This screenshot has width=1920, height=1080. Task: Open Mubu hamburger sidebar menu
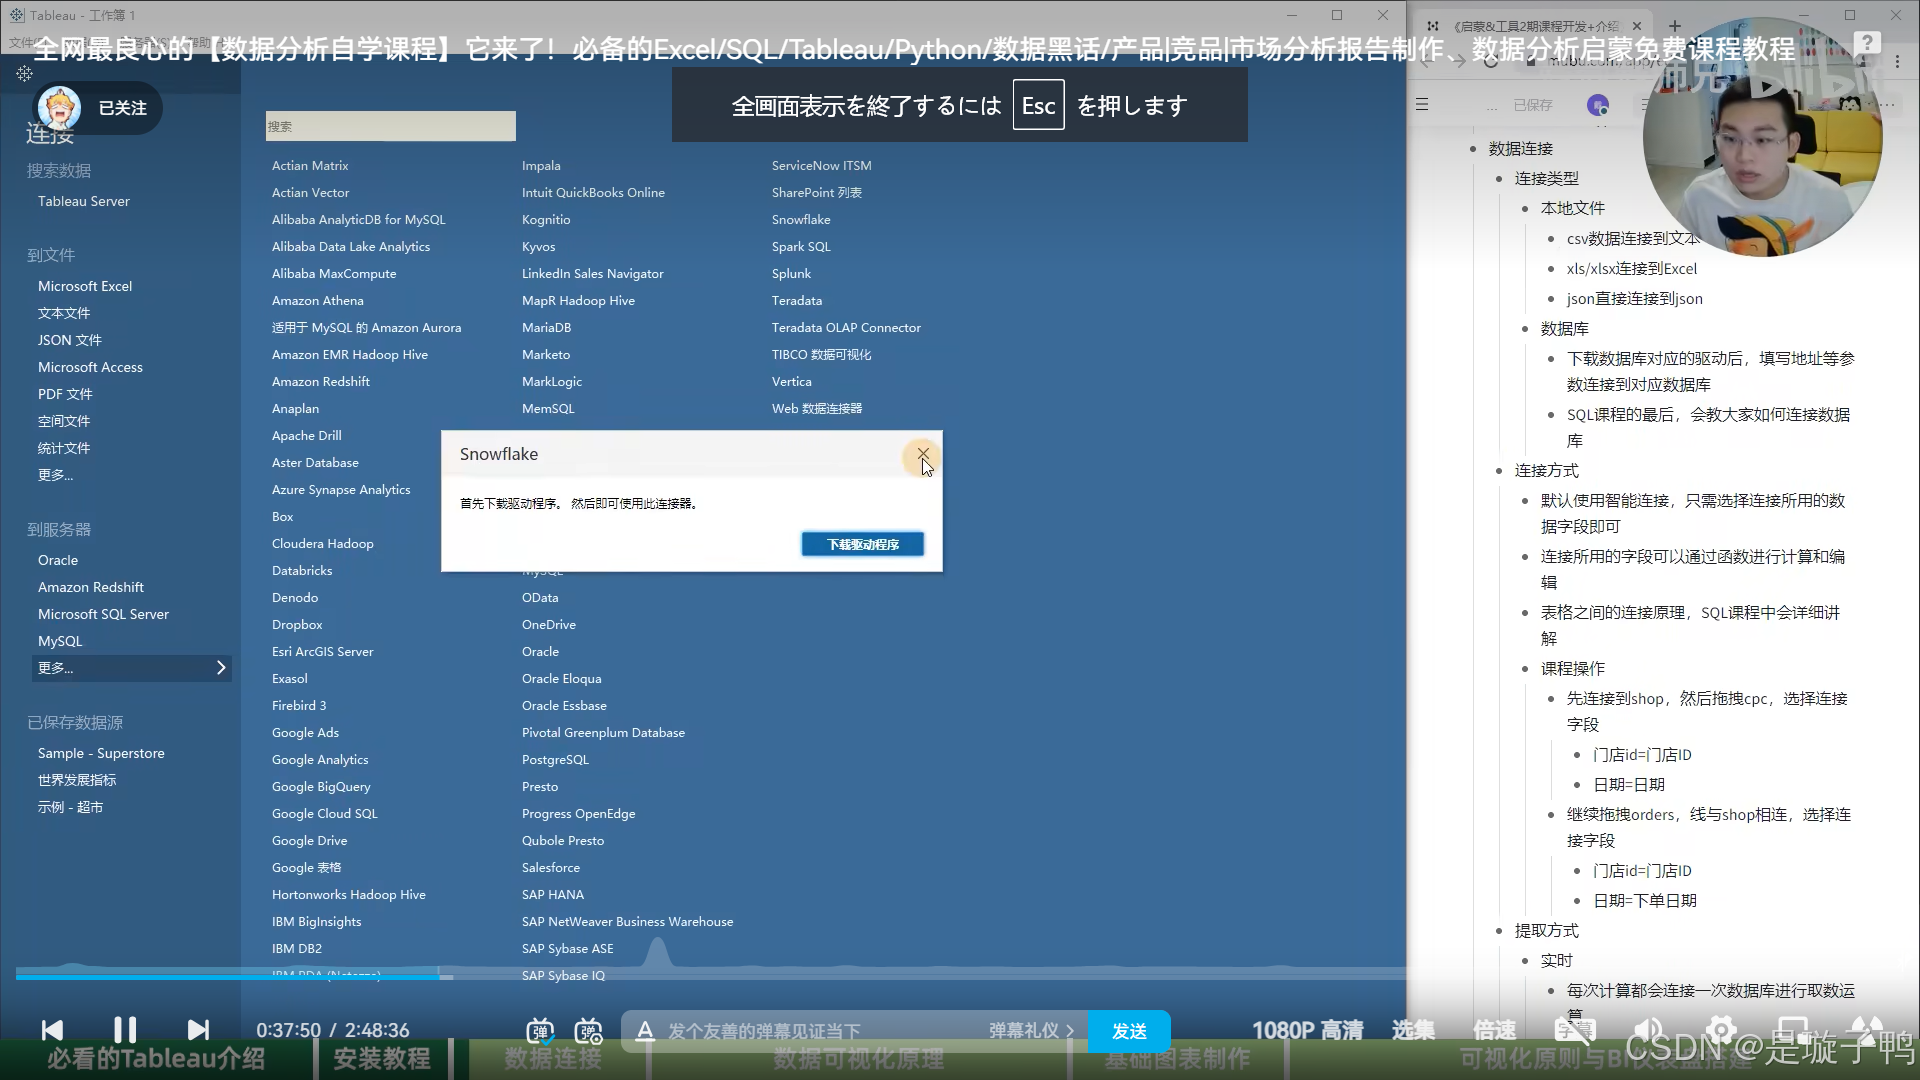pos(1422,104)
